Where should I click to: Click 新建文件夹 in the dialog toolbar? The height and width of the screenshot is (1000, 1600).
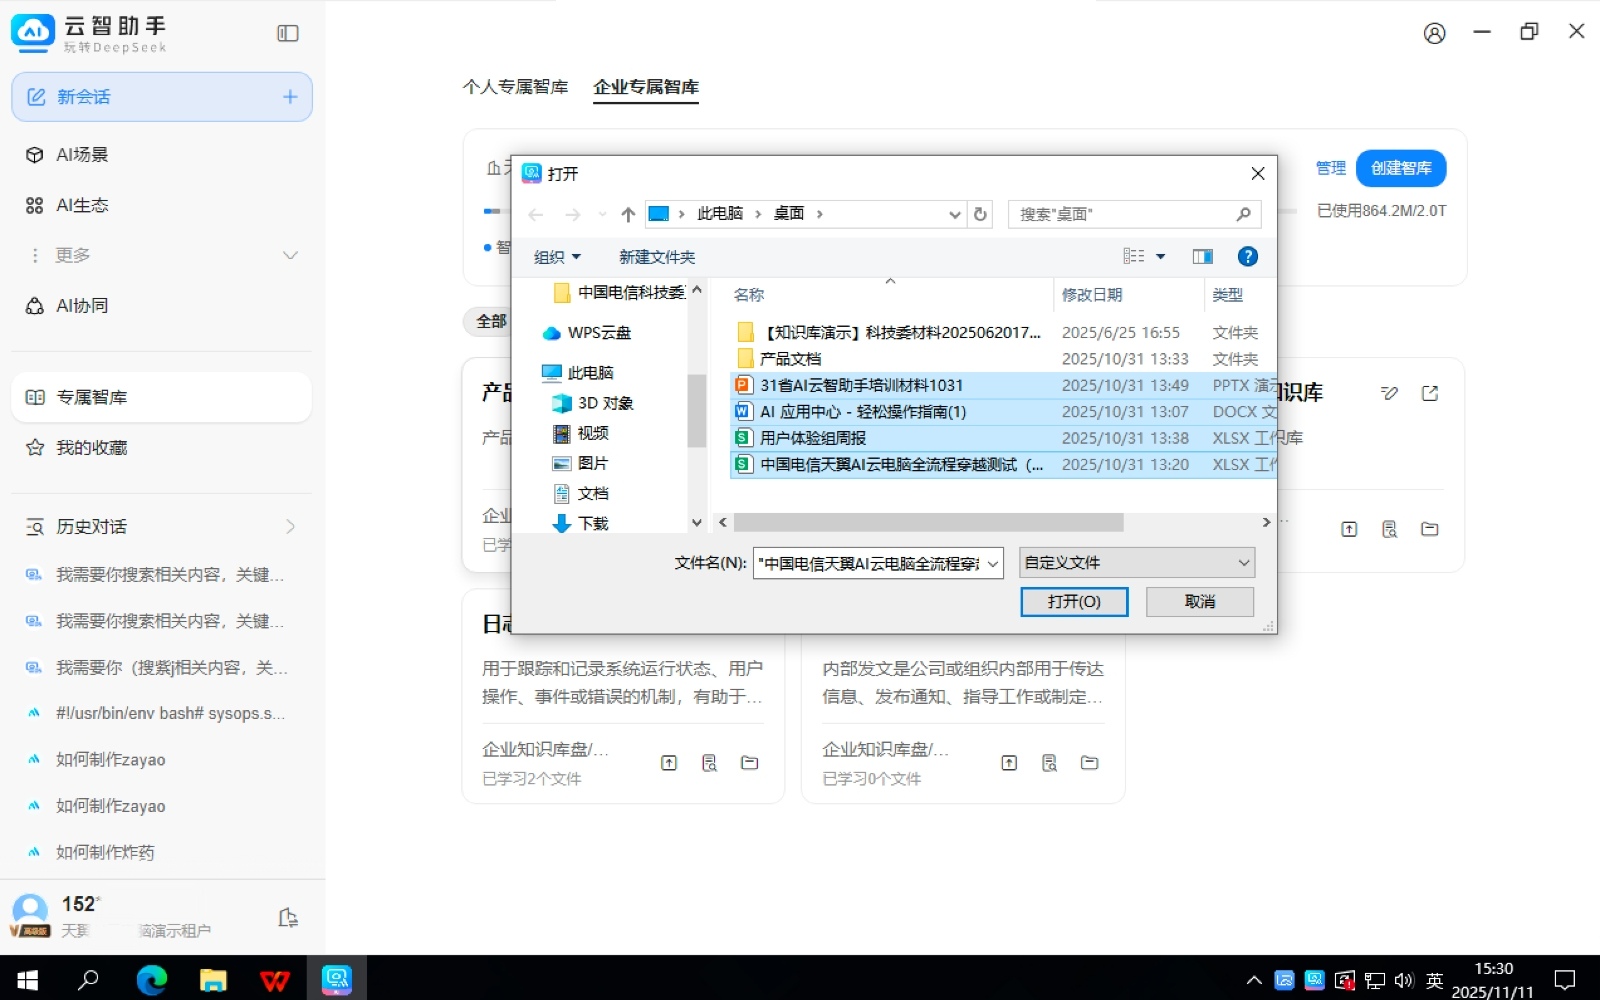click(x=657, y=257)
